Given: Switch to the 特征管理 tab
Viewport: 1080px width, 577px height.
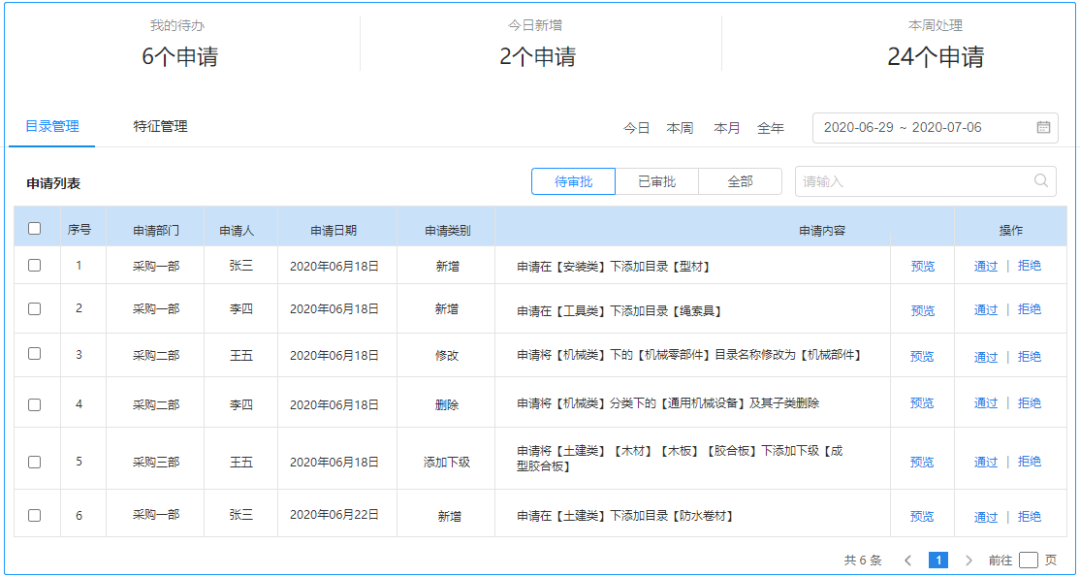Looking at the screenshot, I should [x=160, y=127].
